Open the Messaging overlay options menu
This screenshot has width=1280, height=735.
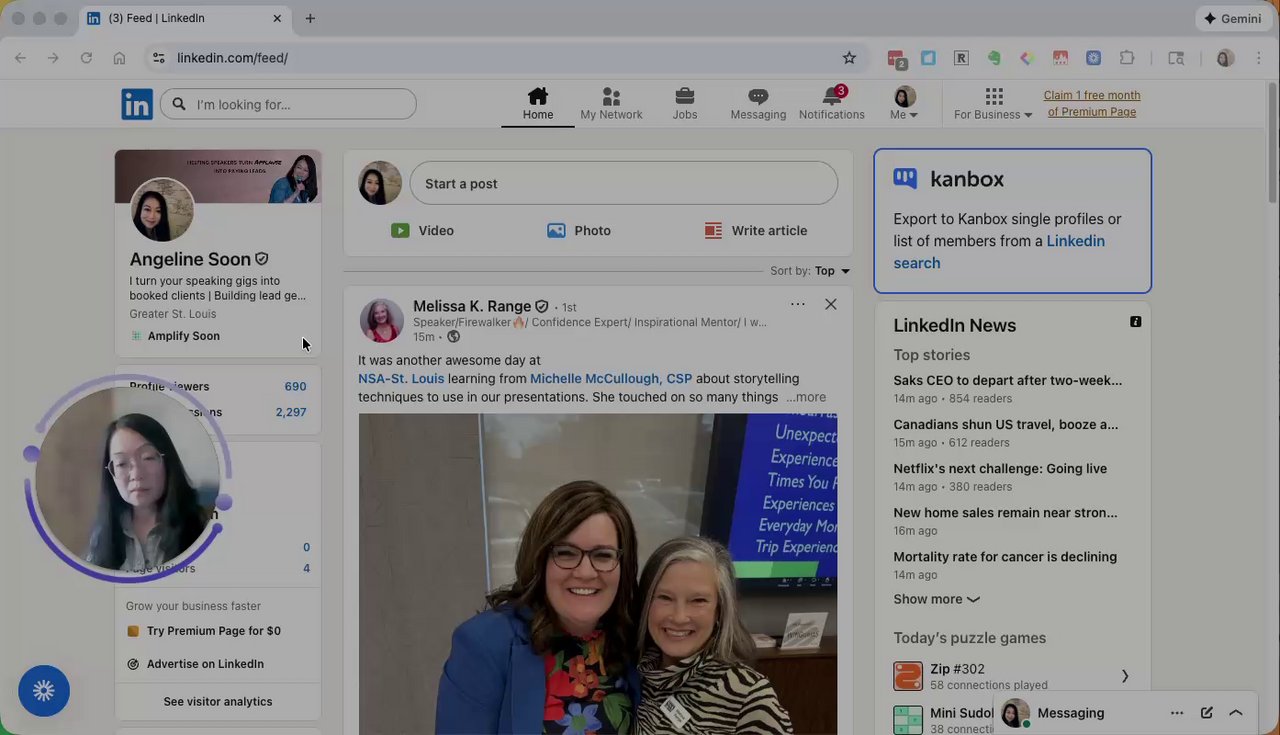pos(1177,713)
